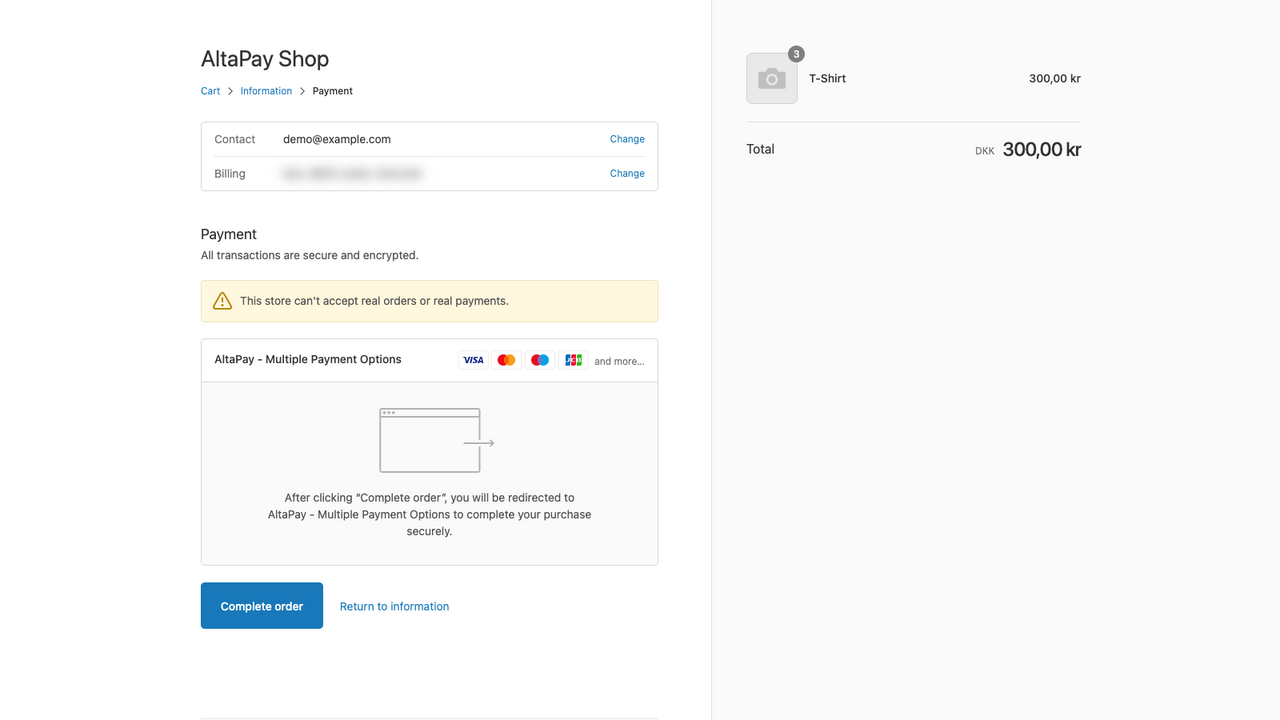Select the Payment breadcrumb step
The image size is (1280, 720).
click(332, 91)
